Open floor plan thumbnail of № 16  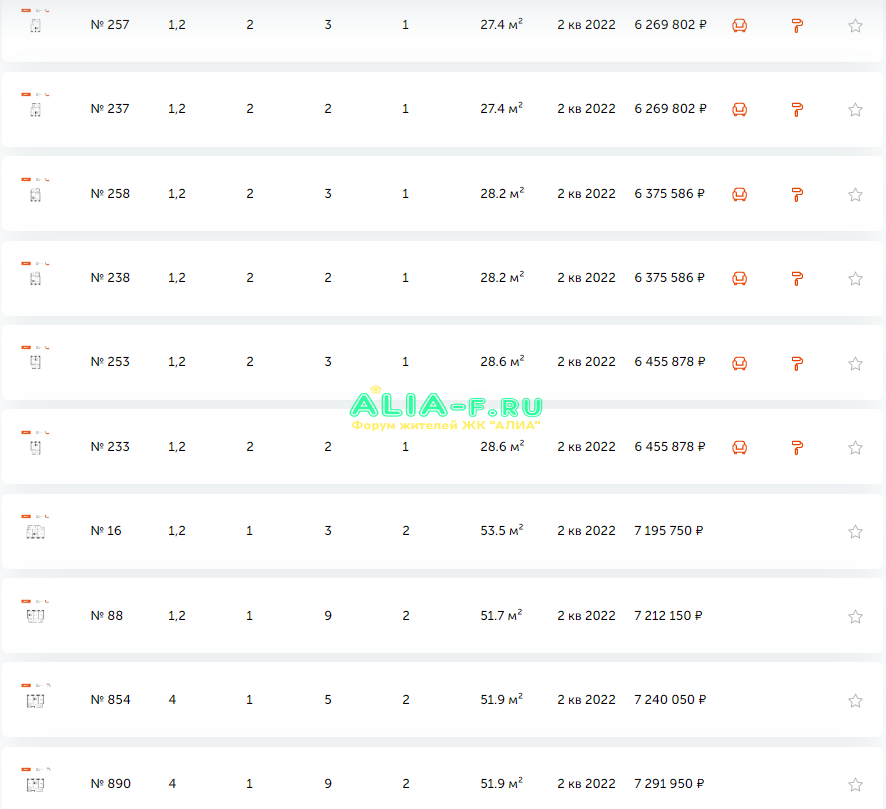tap(35, 528)
